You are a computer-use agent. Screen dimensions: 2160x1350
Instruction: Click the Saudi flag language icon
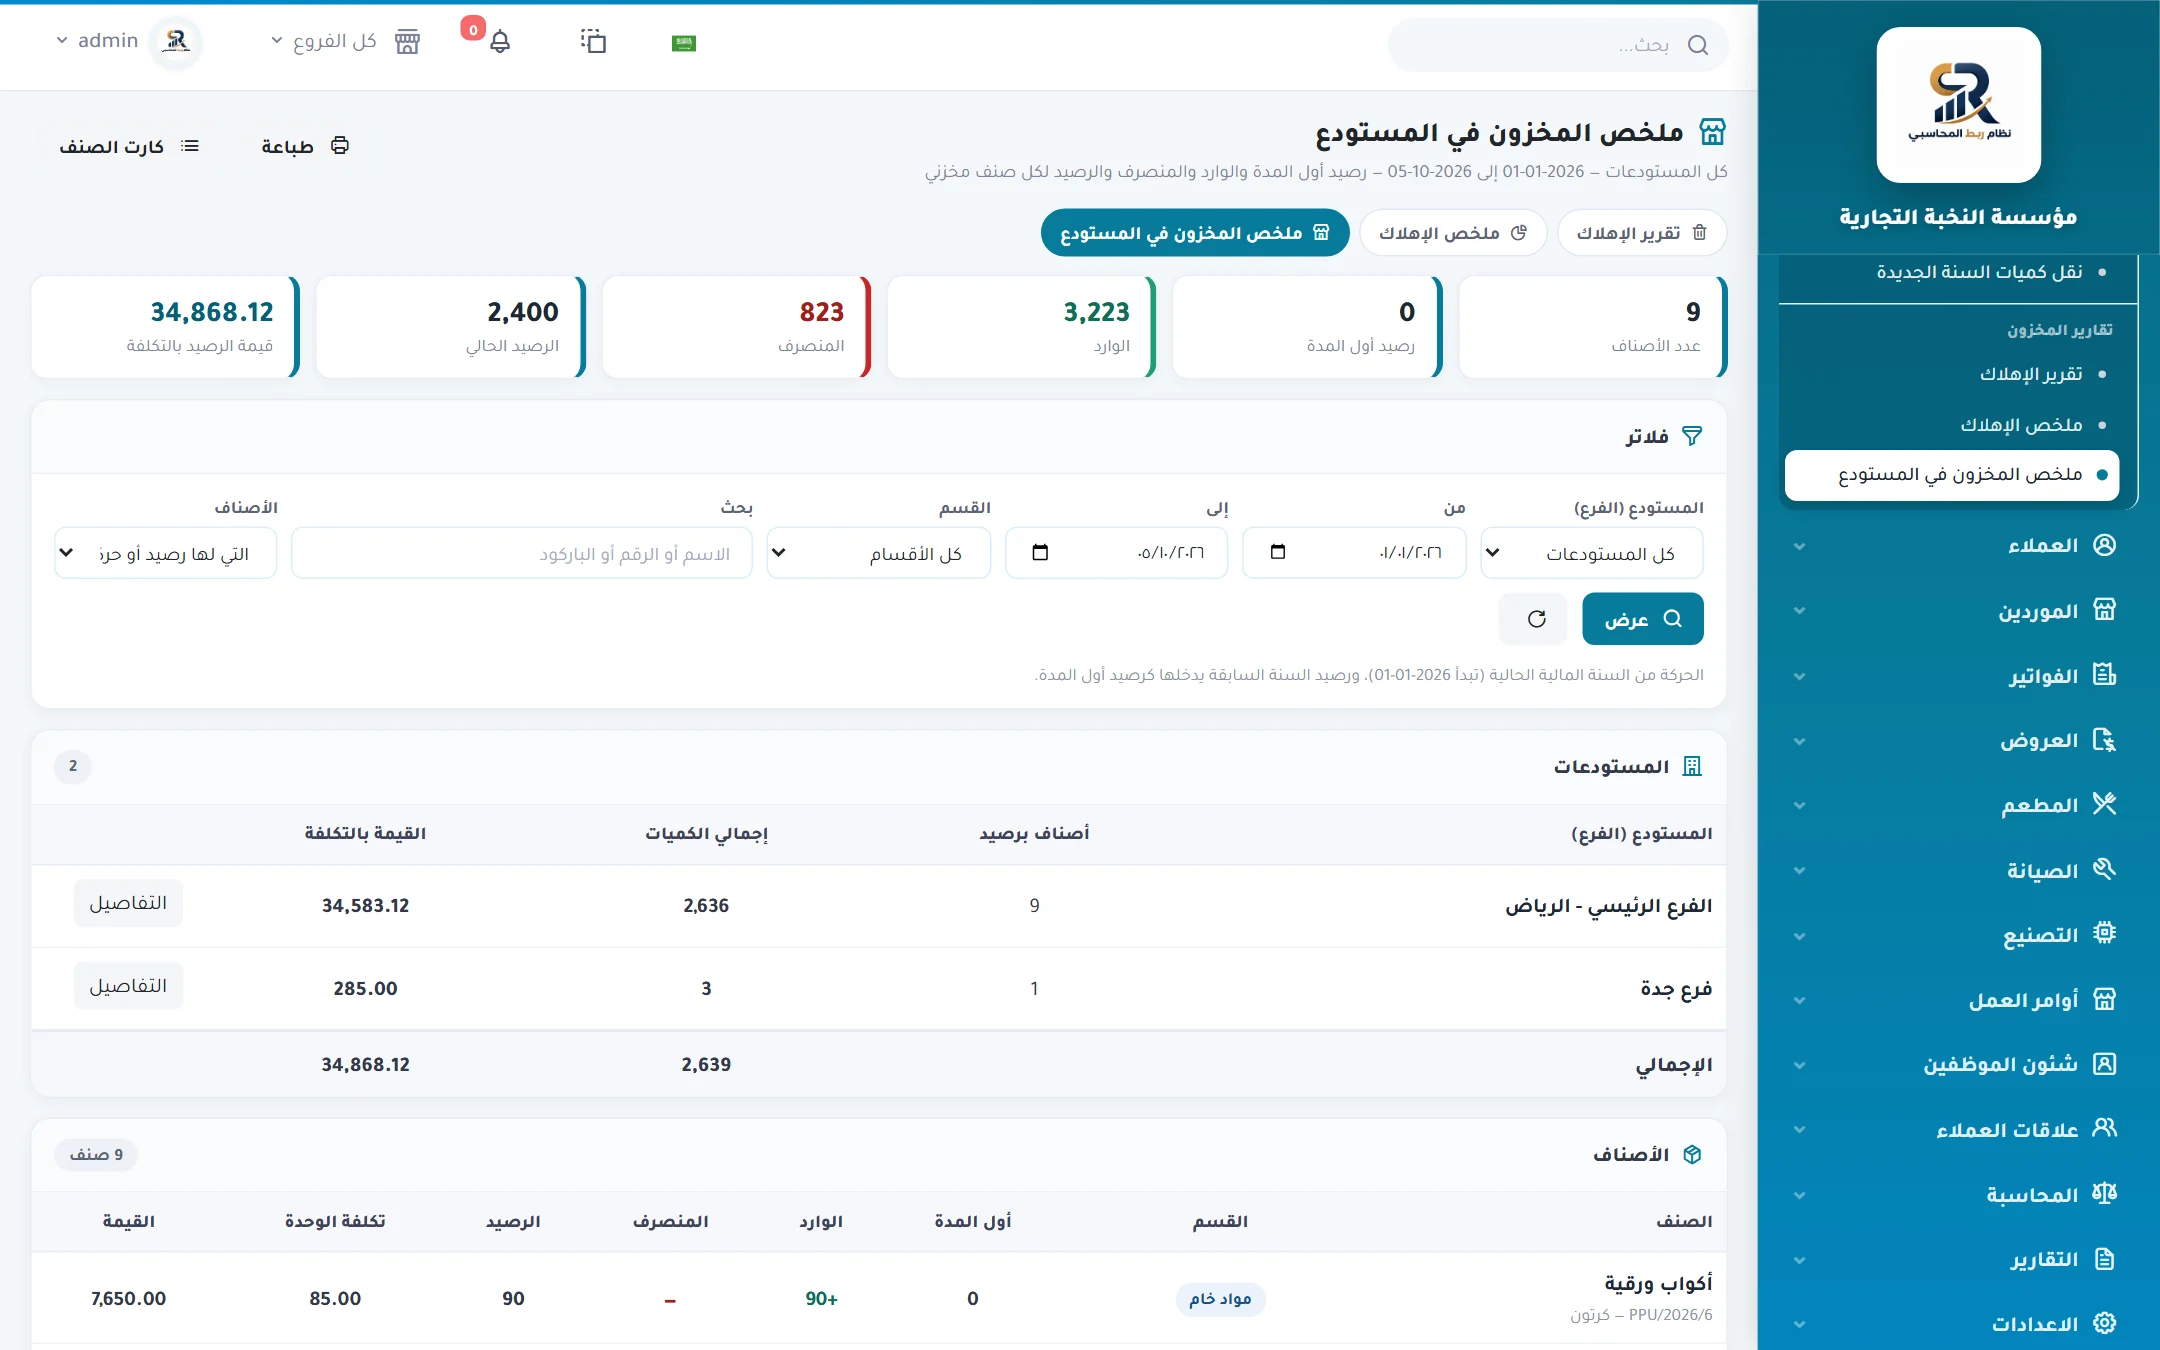point(684,43)
